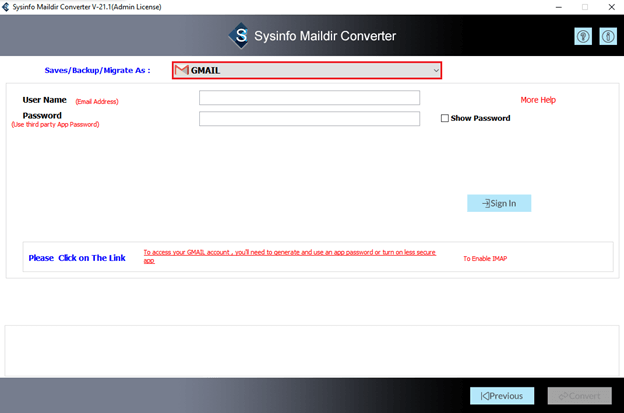Click the greyed-out Convert button
This screenshot has width=624, height=413.
pos(579,396)
